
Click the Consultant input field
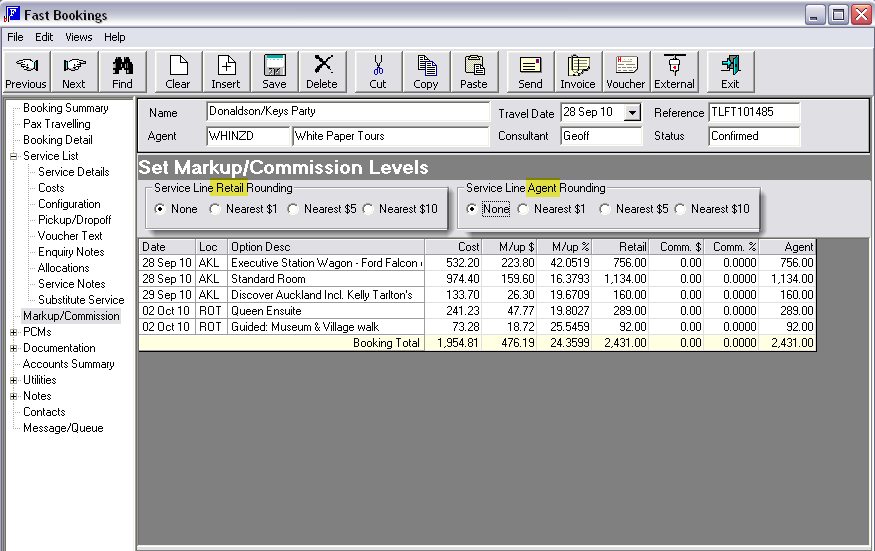coord(600,136)
